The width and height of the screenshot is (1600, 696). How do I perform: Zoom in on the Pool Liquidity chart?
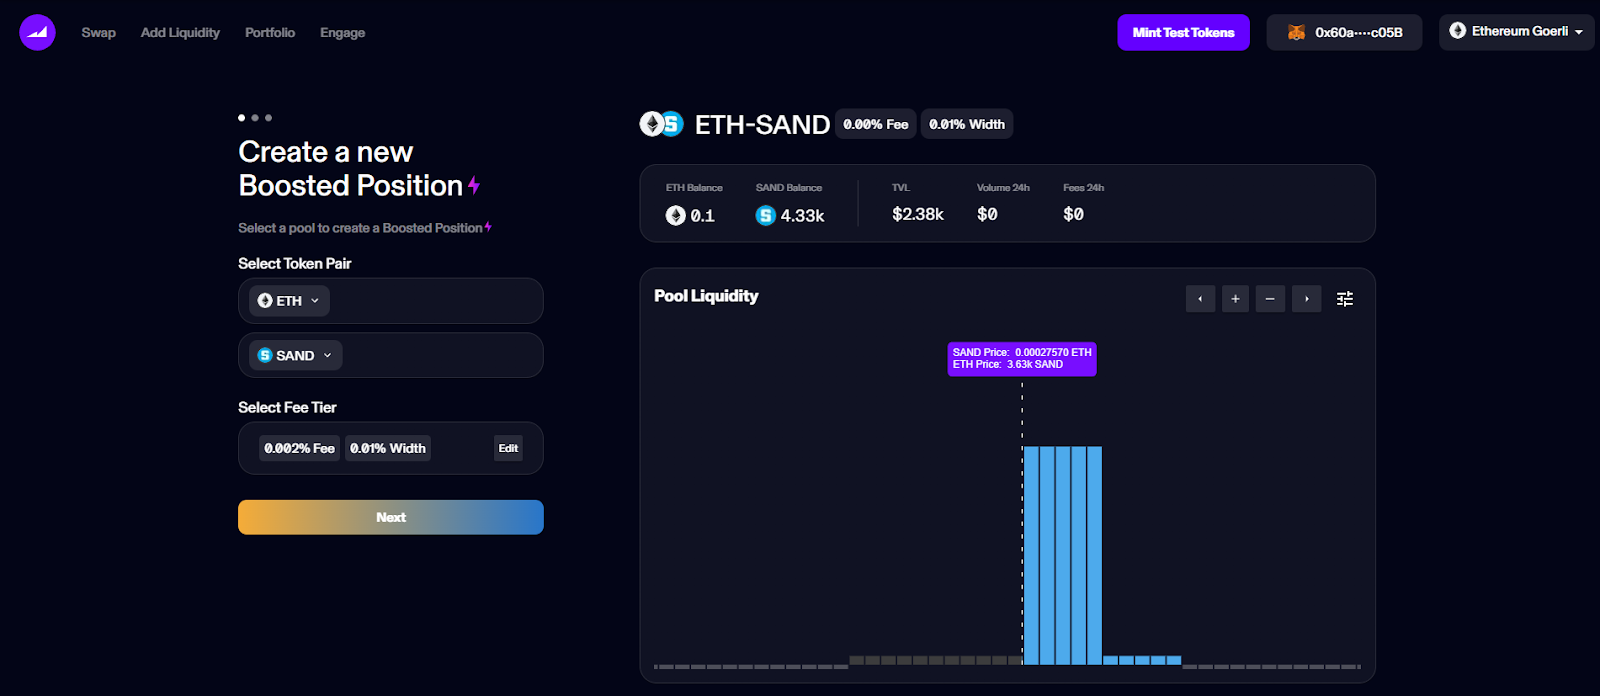coord(1235,299)
